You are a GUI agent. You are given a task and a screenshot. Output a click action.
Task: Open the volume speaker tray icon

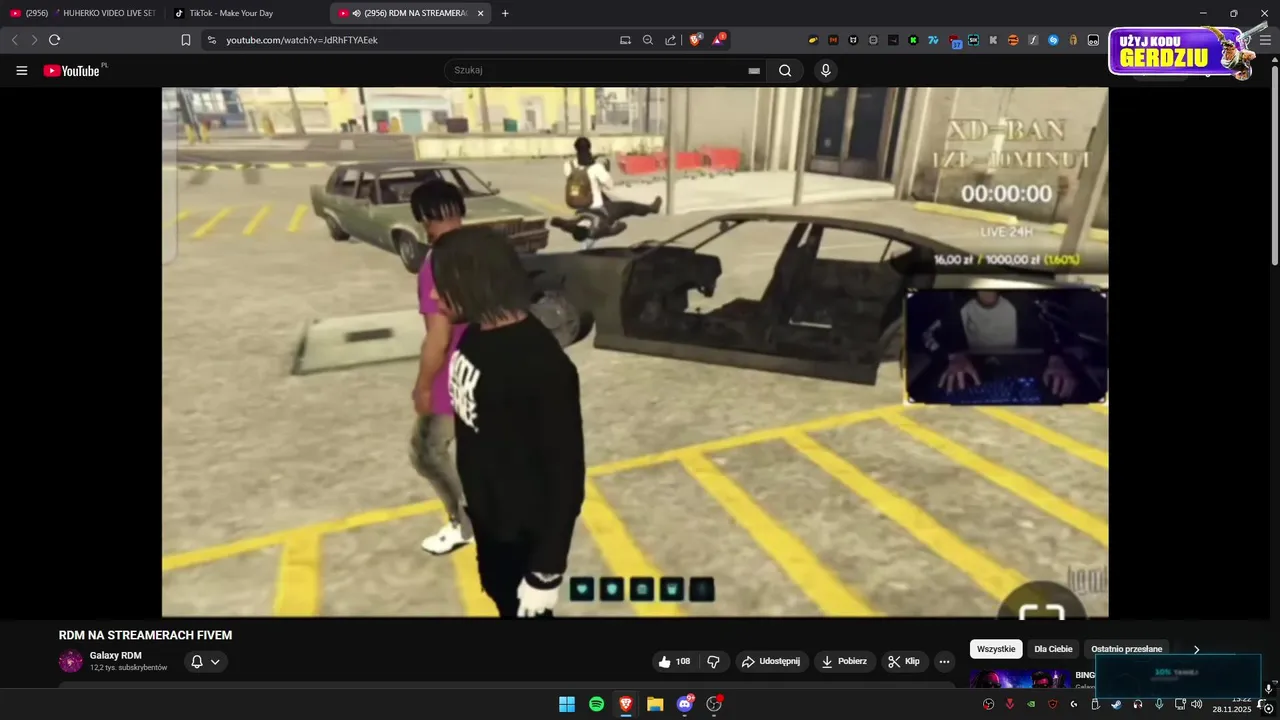(1197, 704)
